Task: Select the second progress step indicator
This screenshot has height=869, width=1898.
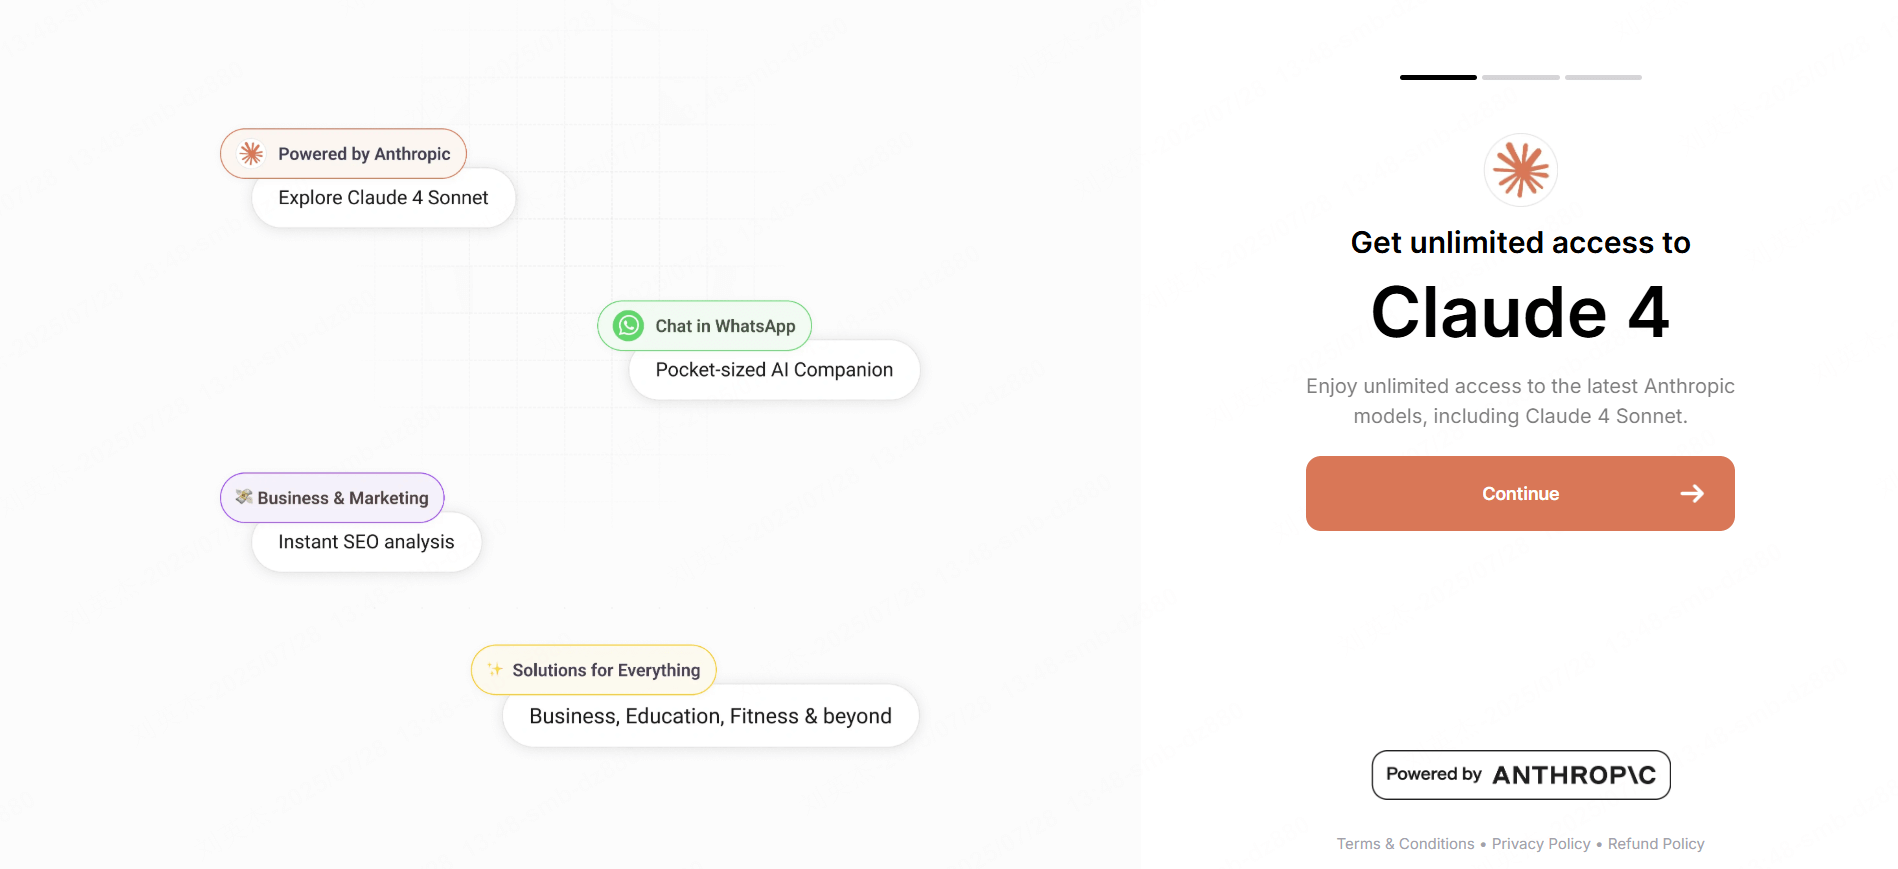Action: coord(1520,77)
